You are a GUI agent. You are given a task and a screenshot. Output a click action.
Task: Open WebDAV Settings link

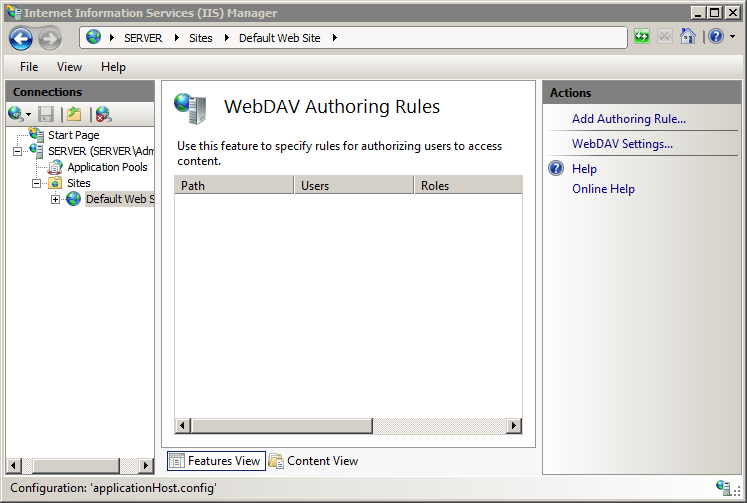pyautogui.click(x=622, y=143)
